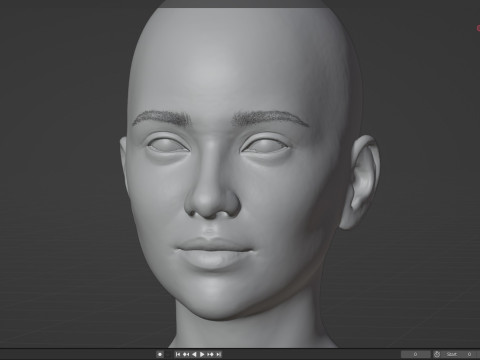Jump to the previous keyframe
The height and width of the screenshot is (360, 480).
pos(186,354)
